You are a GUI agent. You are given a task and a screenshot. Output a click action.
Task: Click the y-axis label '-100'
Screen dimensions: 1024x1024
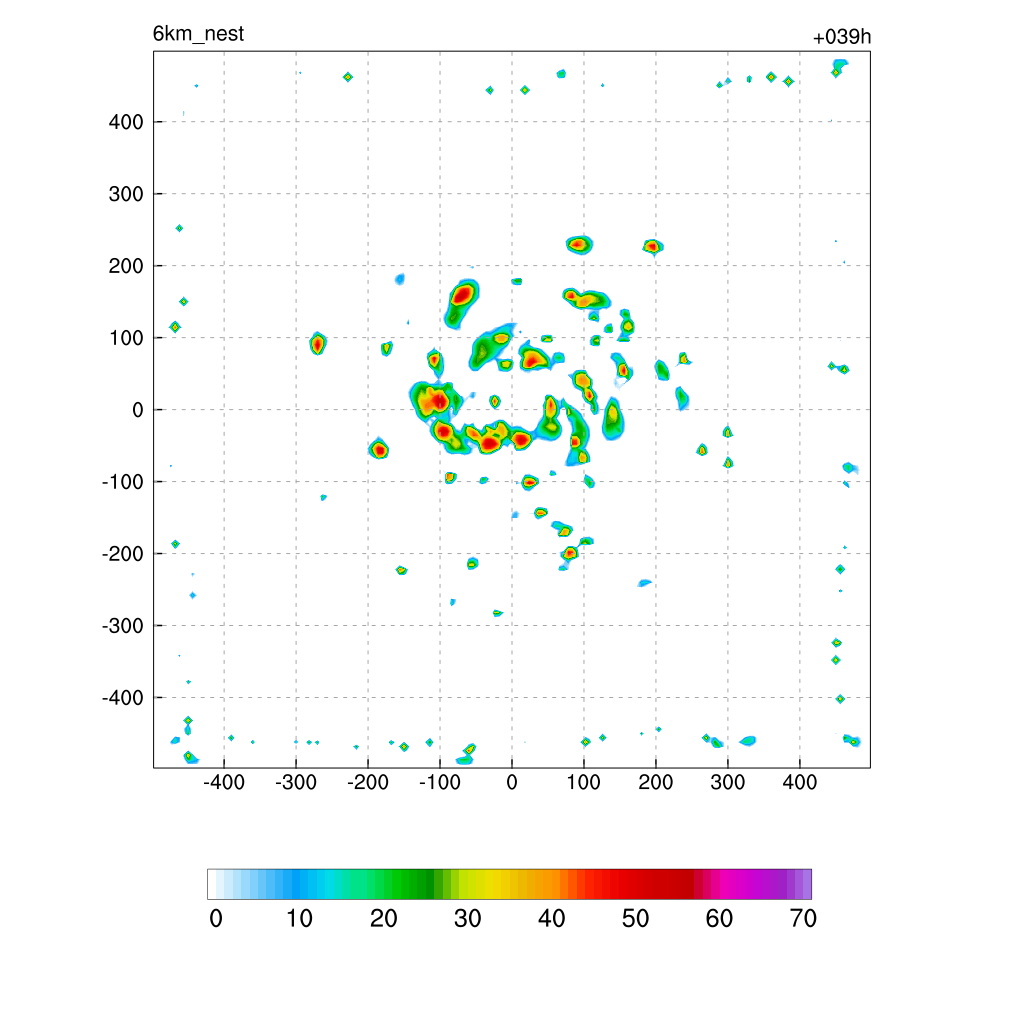point(123,482)
